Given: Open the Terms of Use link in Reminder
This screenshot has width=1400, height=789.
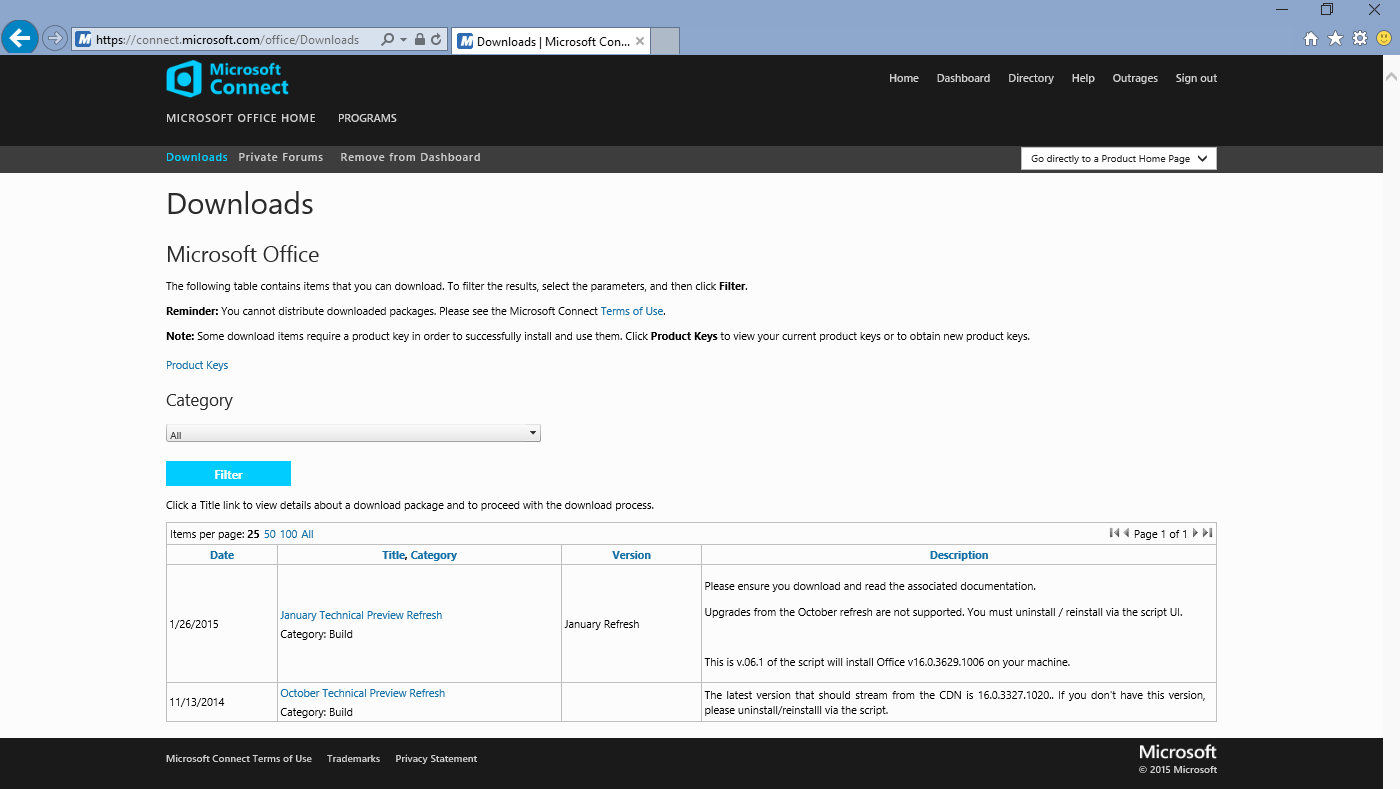Looking at the screenshot, I should 632,311.
